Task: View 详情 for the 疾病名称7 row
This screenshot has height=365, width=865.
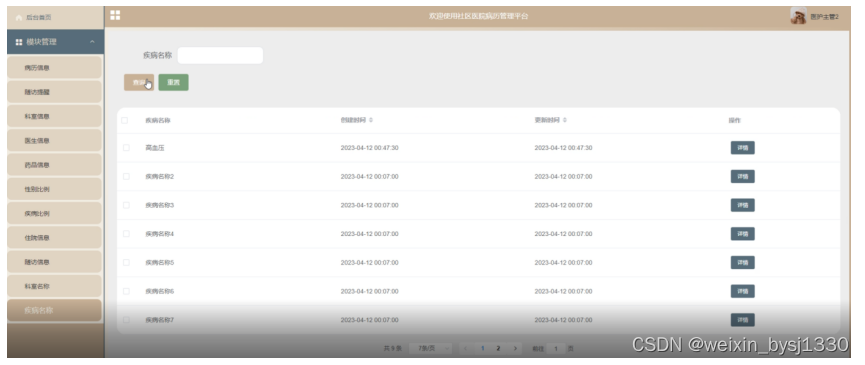Action: coord(743,320)
